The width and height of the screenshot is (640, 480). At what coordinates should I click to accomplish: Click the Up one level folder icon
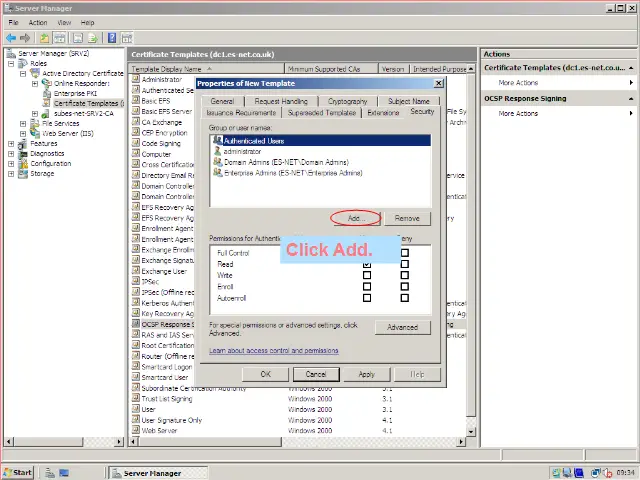45,38
